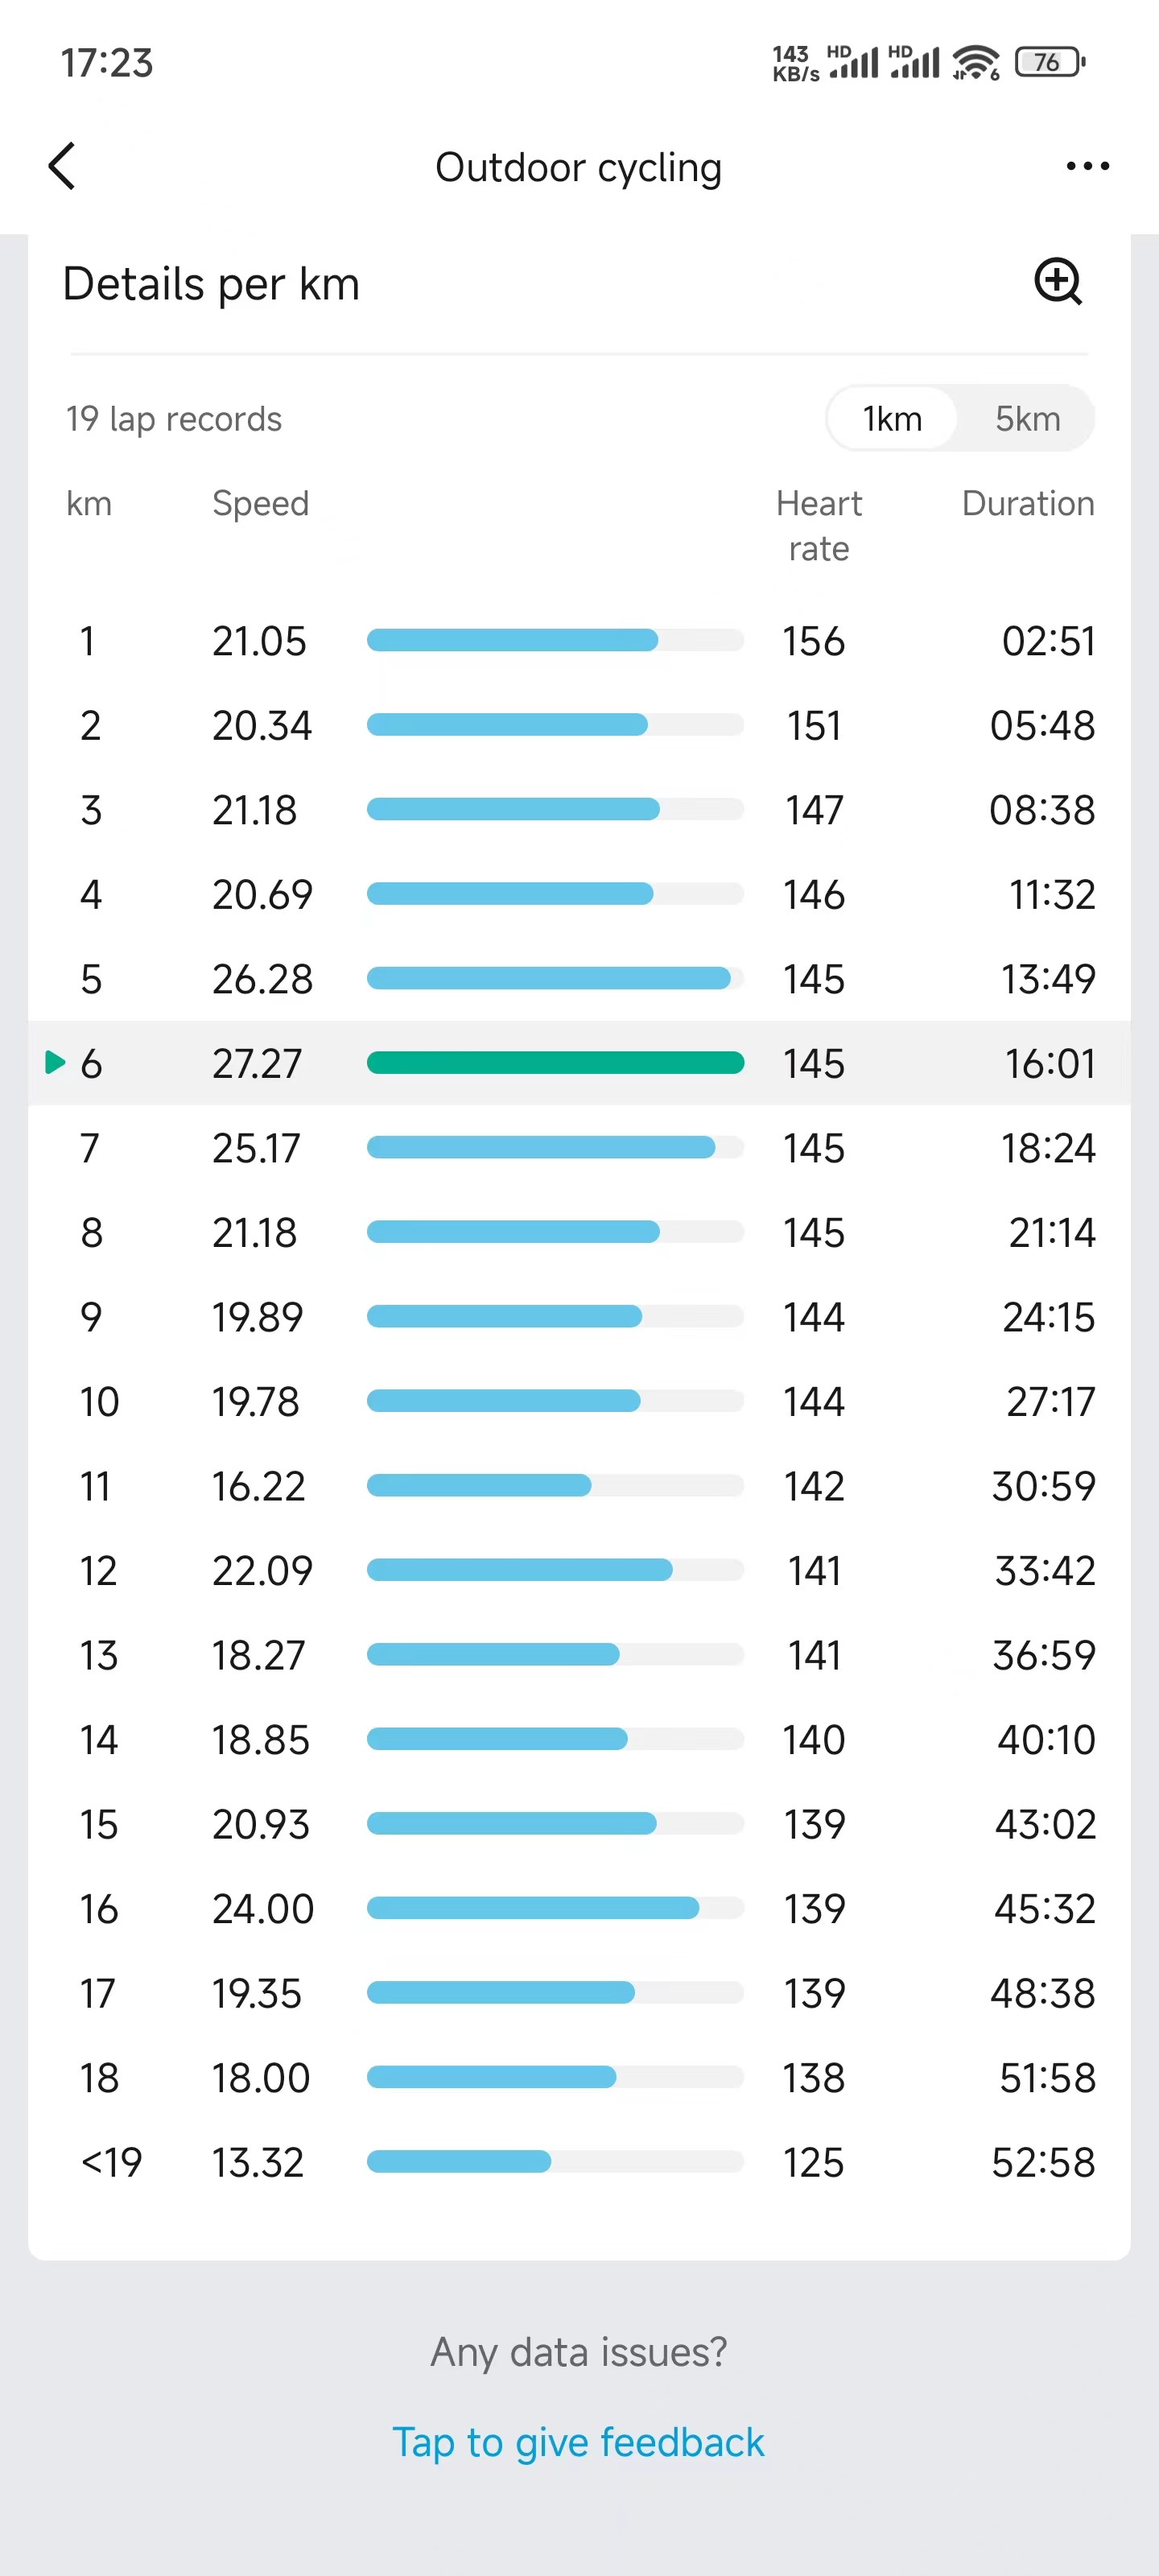Open the three-dot more options menu

click(x=1087, y=166)
